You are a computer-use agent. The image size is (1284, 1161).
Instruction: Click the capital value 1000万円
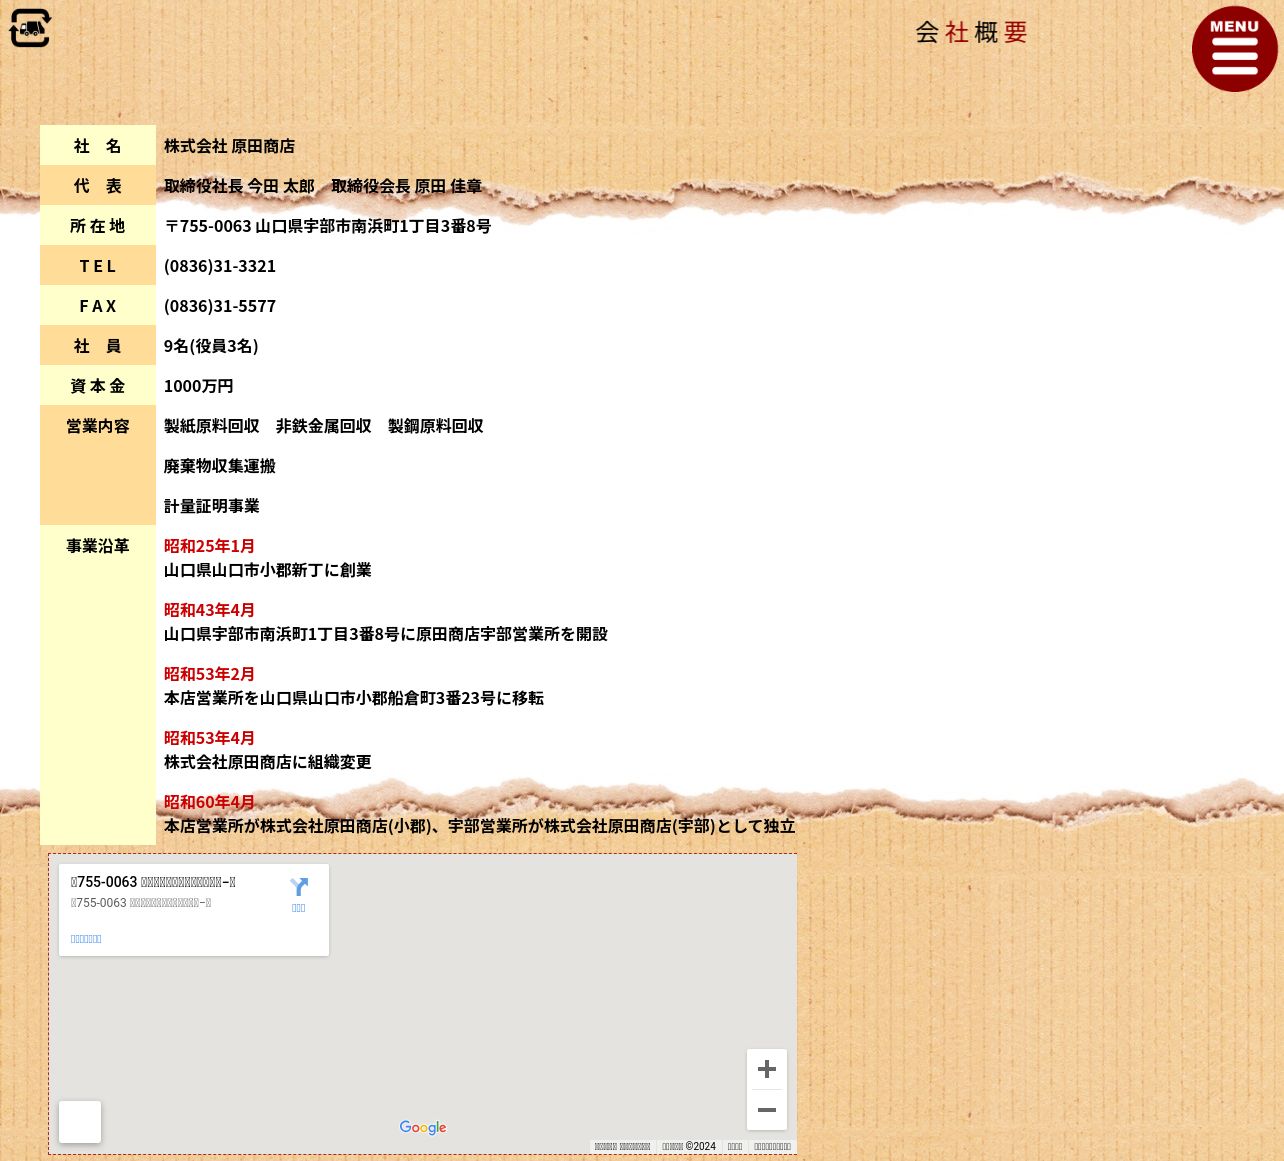click(199, 386)
